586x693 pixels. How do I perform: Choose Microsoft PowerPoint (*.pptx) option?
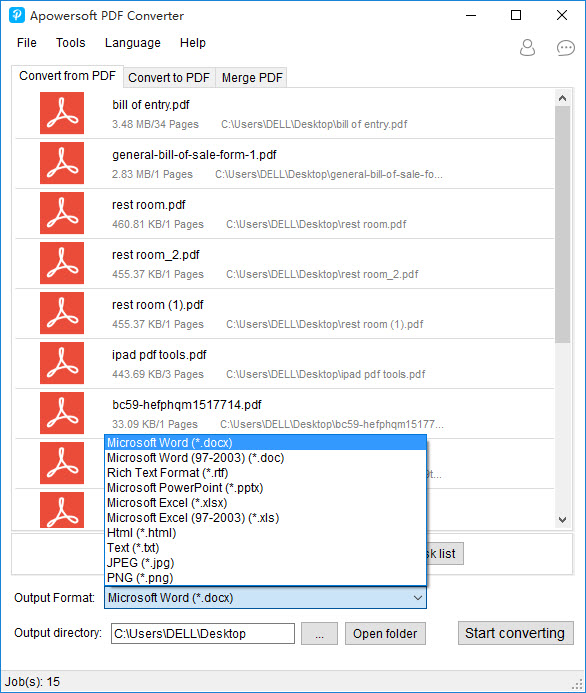[265, 488]
